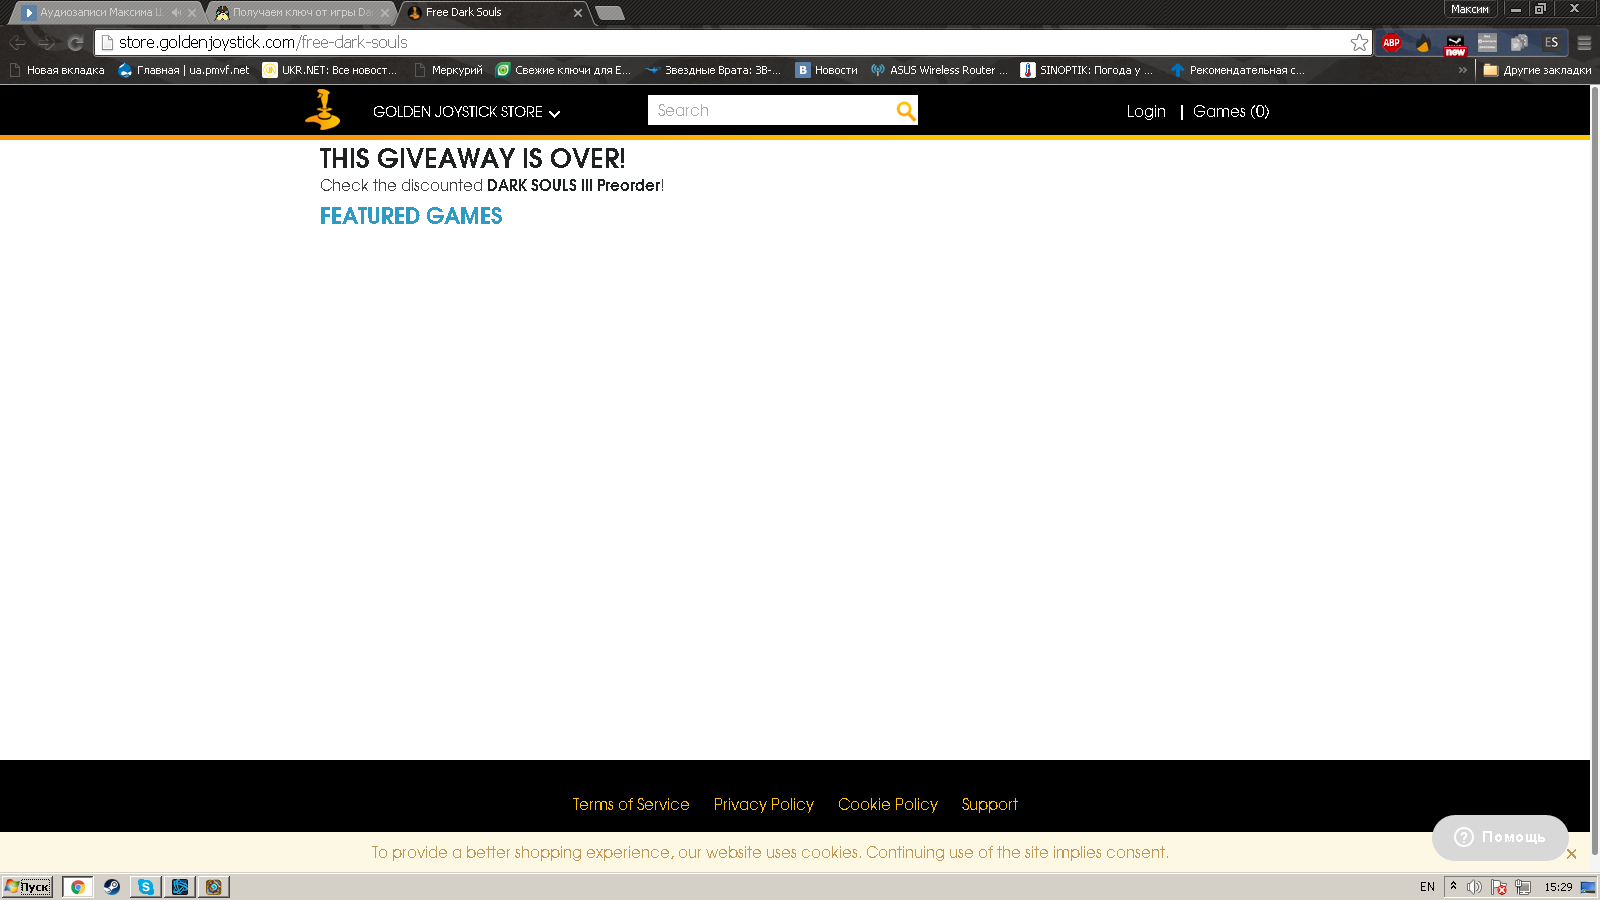Expand hidden tray icons chevron
Viewport: 1600px width, 900px height.
tap(1453, 886)
